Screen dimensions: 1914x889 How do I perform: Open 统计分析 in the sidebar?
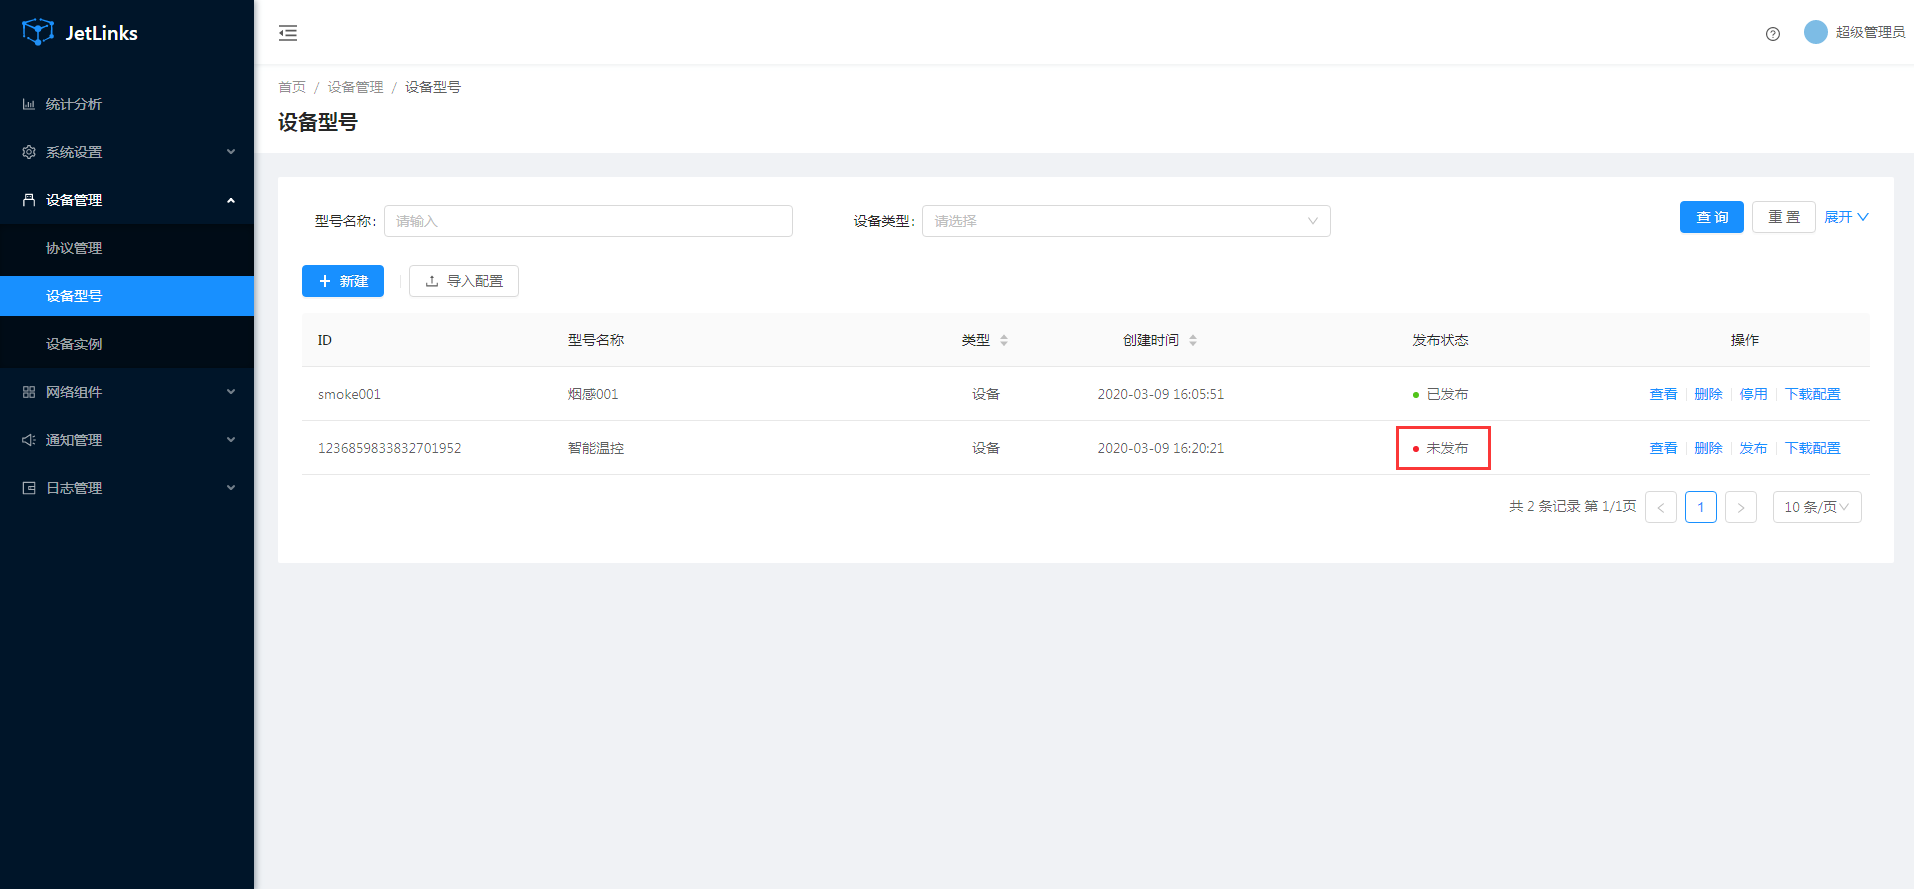click(127, 104)
